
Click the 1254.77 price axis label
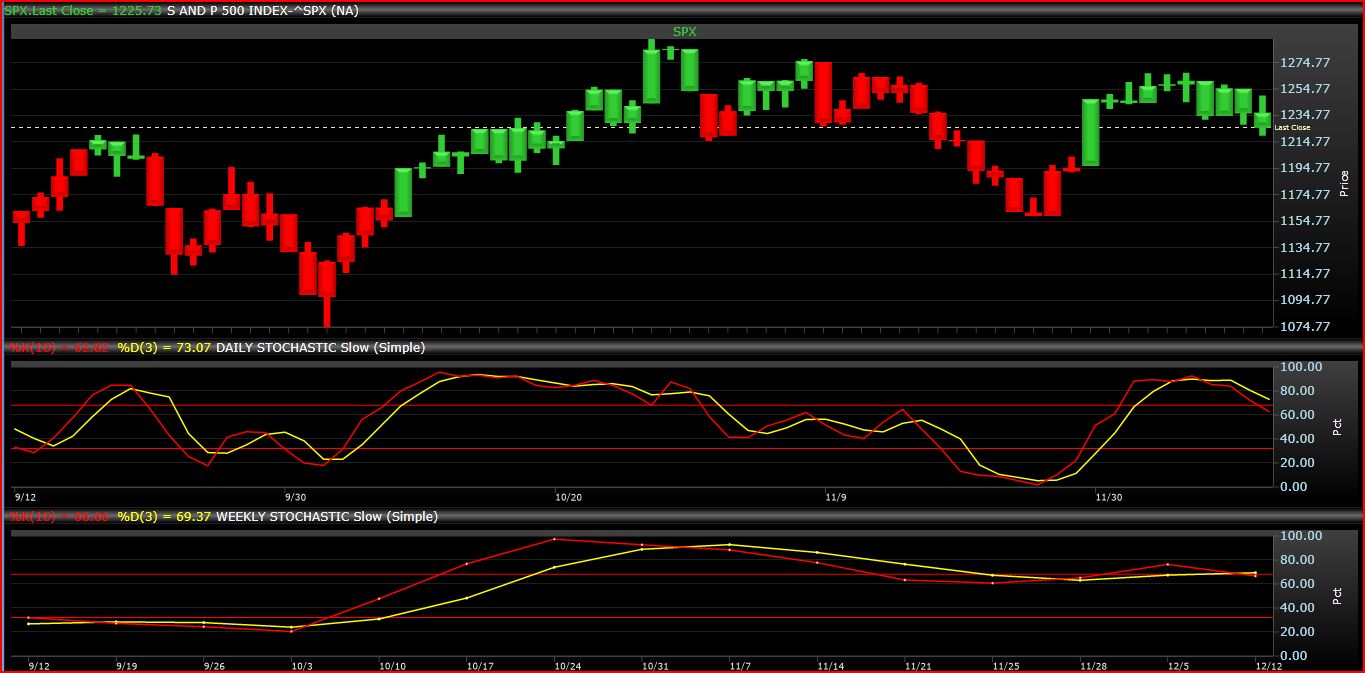[1304, 88]
